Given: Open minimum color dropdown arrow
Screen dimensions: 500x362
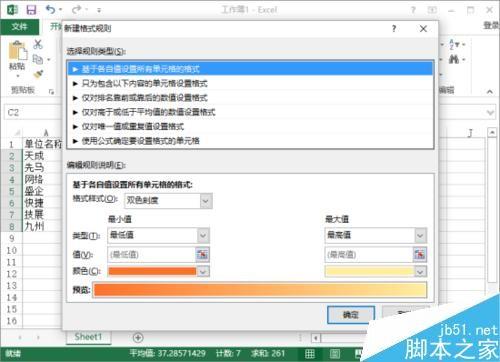Looking at the screenshot, I should (x=203, y=272).
